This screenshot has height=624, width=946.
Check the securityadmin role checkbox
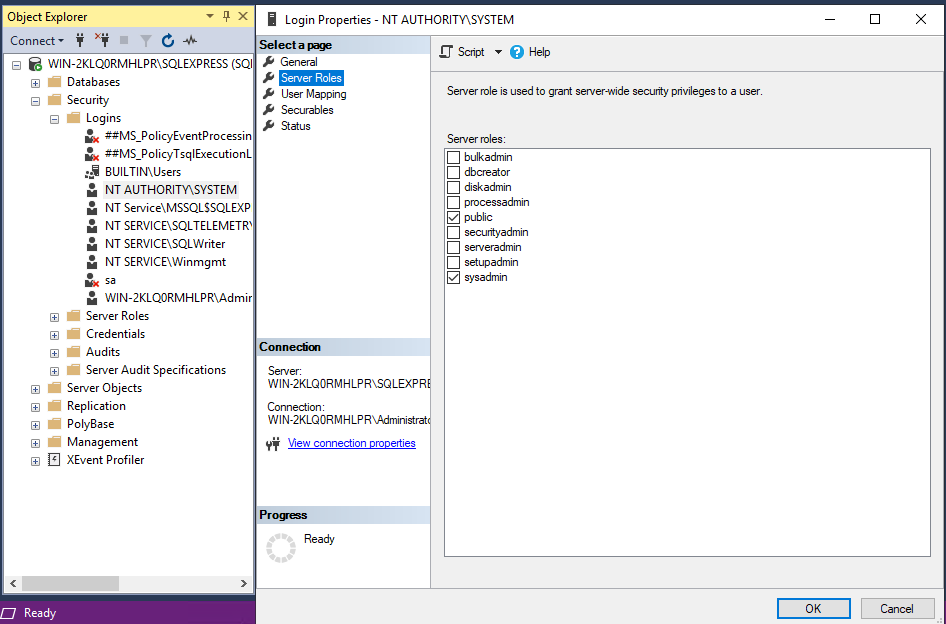(x=454, y=232)
